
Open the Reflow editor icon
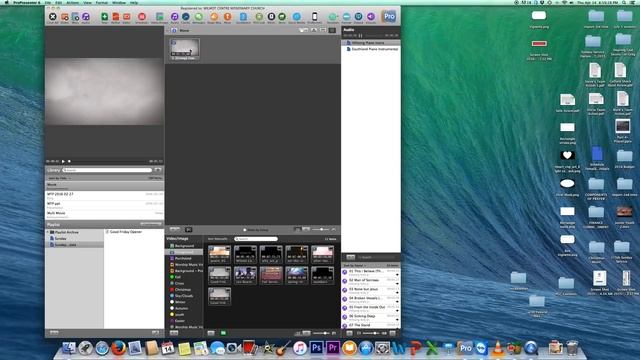click(x=116, y=17)
